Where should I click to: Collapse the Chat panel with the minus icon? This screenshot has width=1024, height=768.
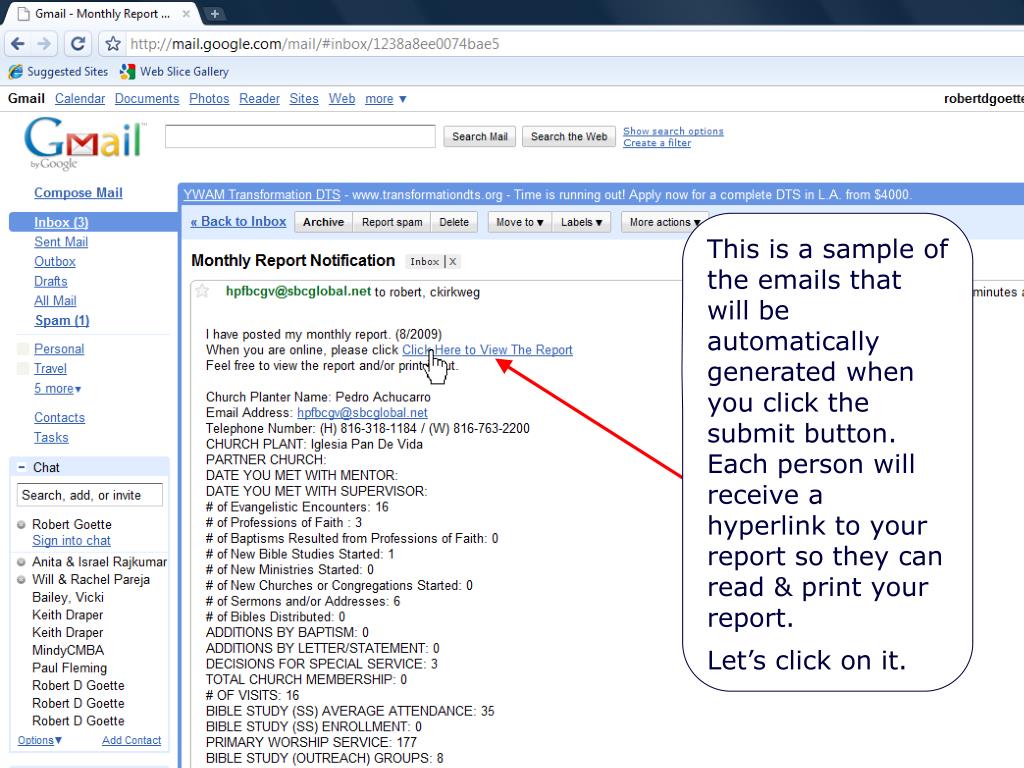(x=22, y=467)
